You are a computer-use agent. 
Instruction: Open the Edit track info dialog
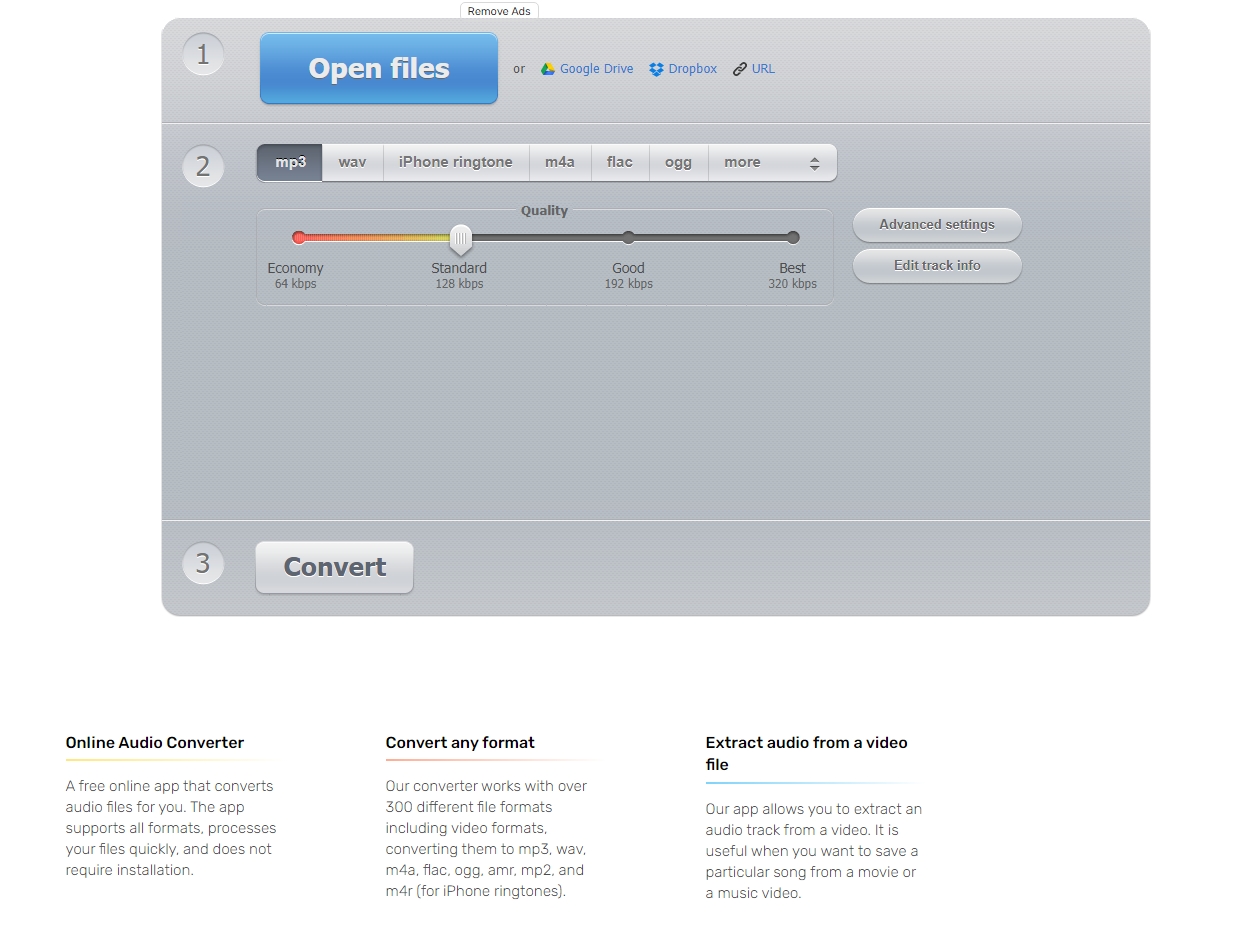click(936, 266)
